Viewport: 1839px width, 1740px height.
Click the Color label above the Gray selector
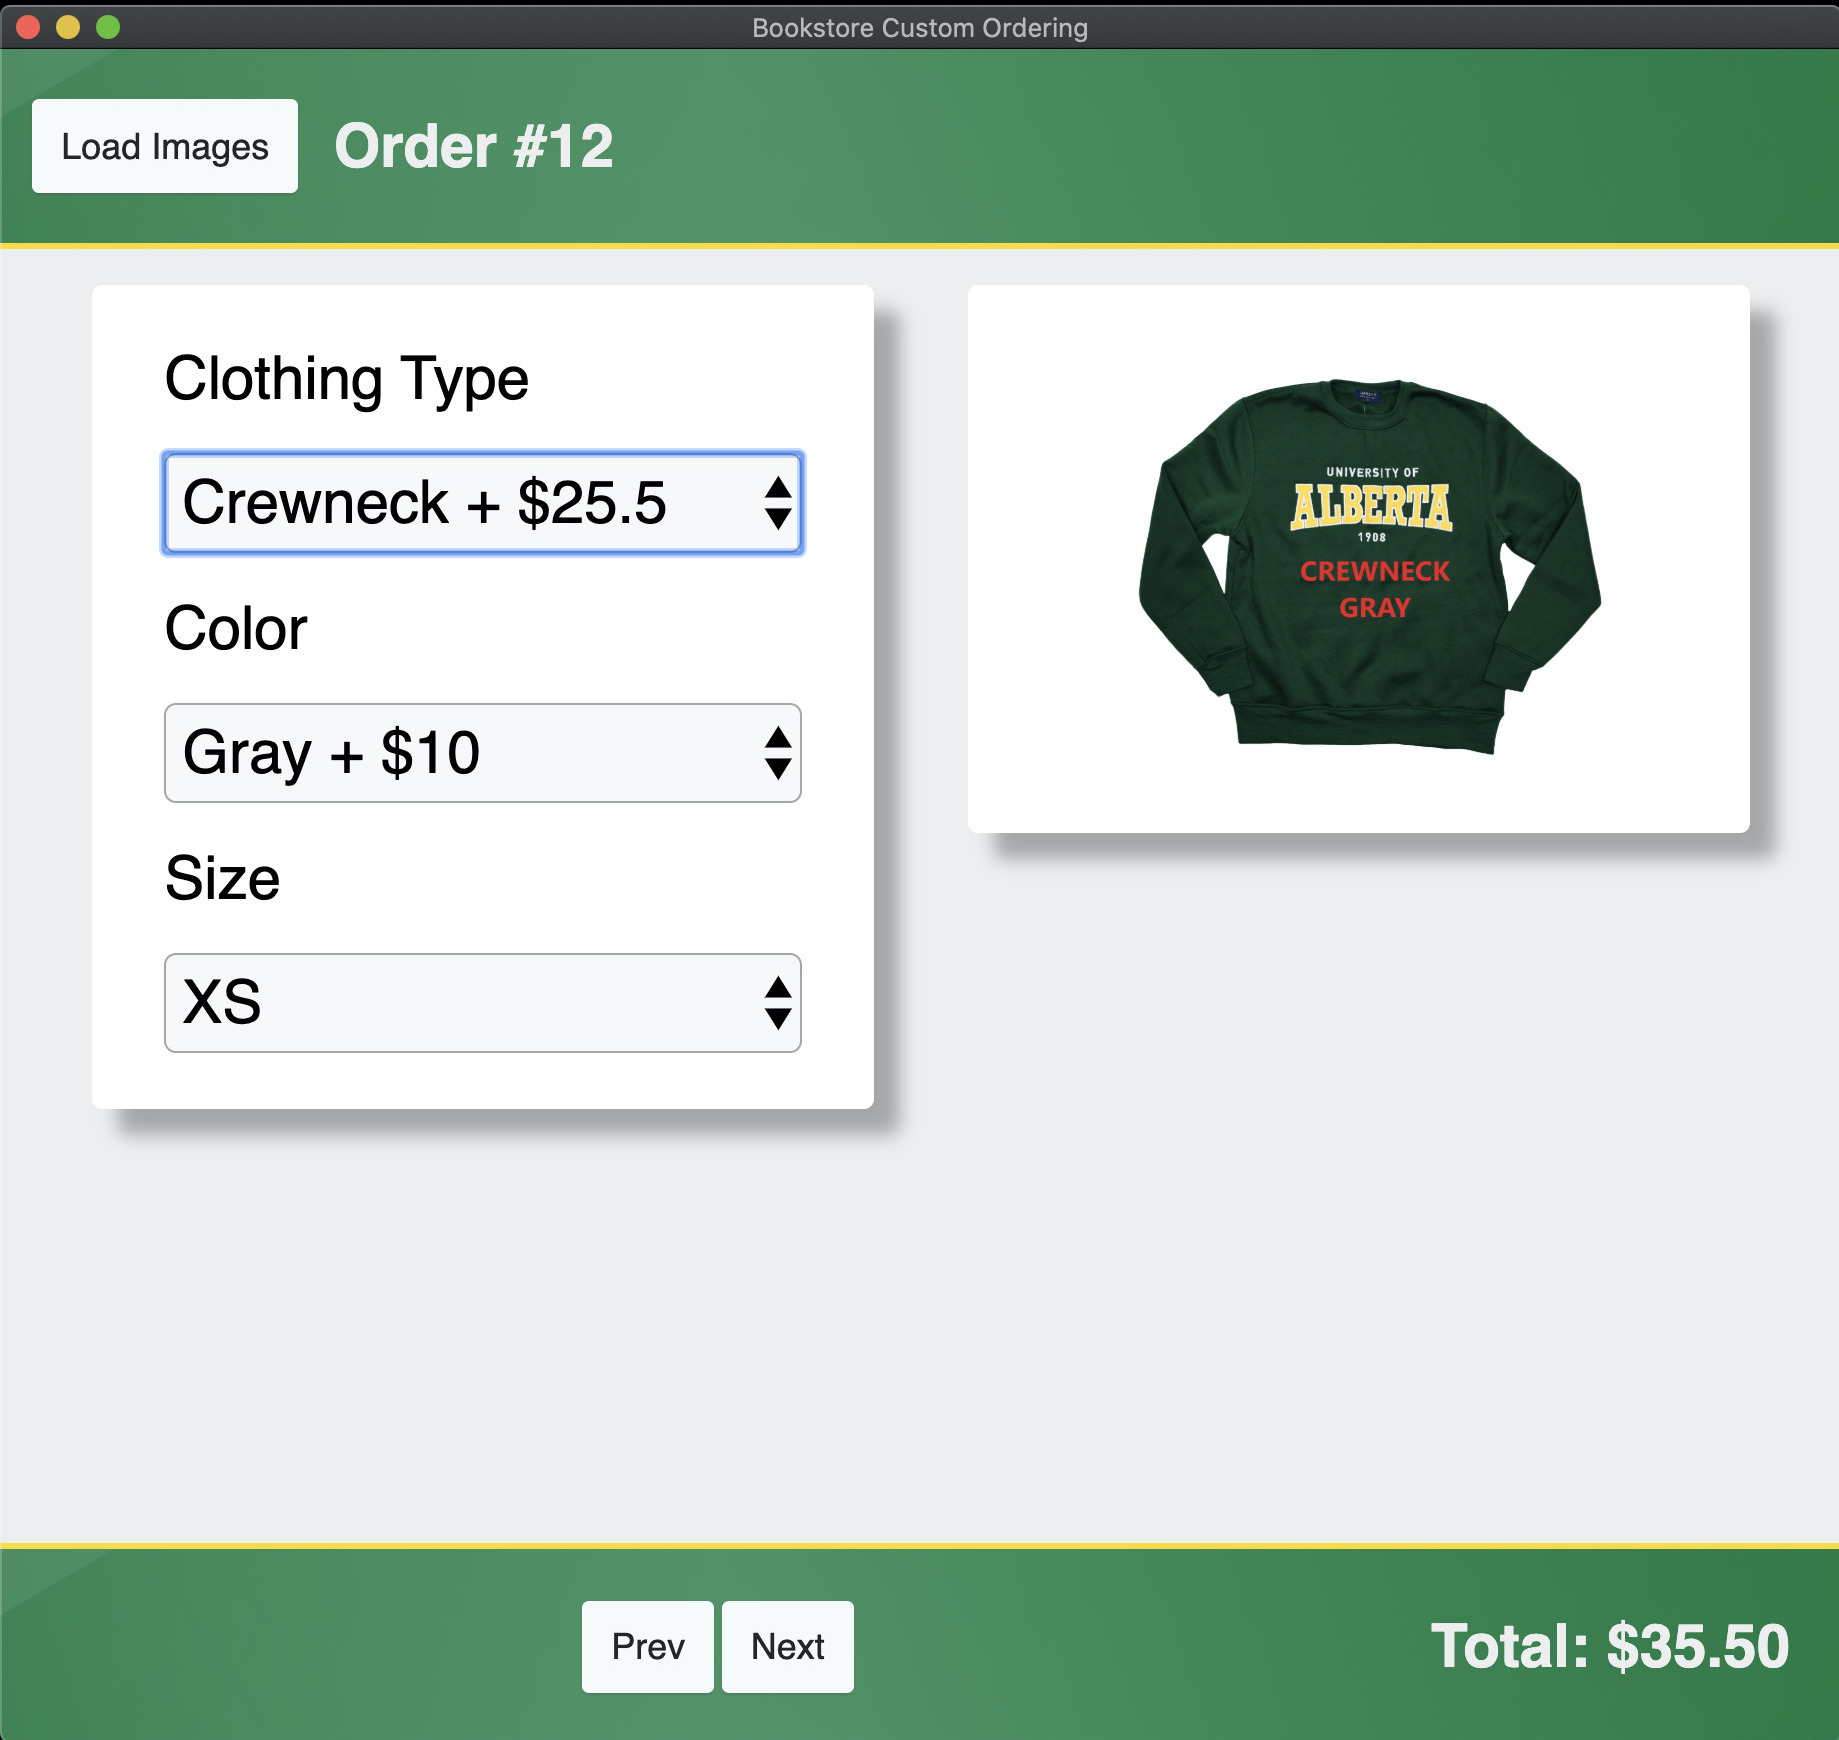coord(236,629)
